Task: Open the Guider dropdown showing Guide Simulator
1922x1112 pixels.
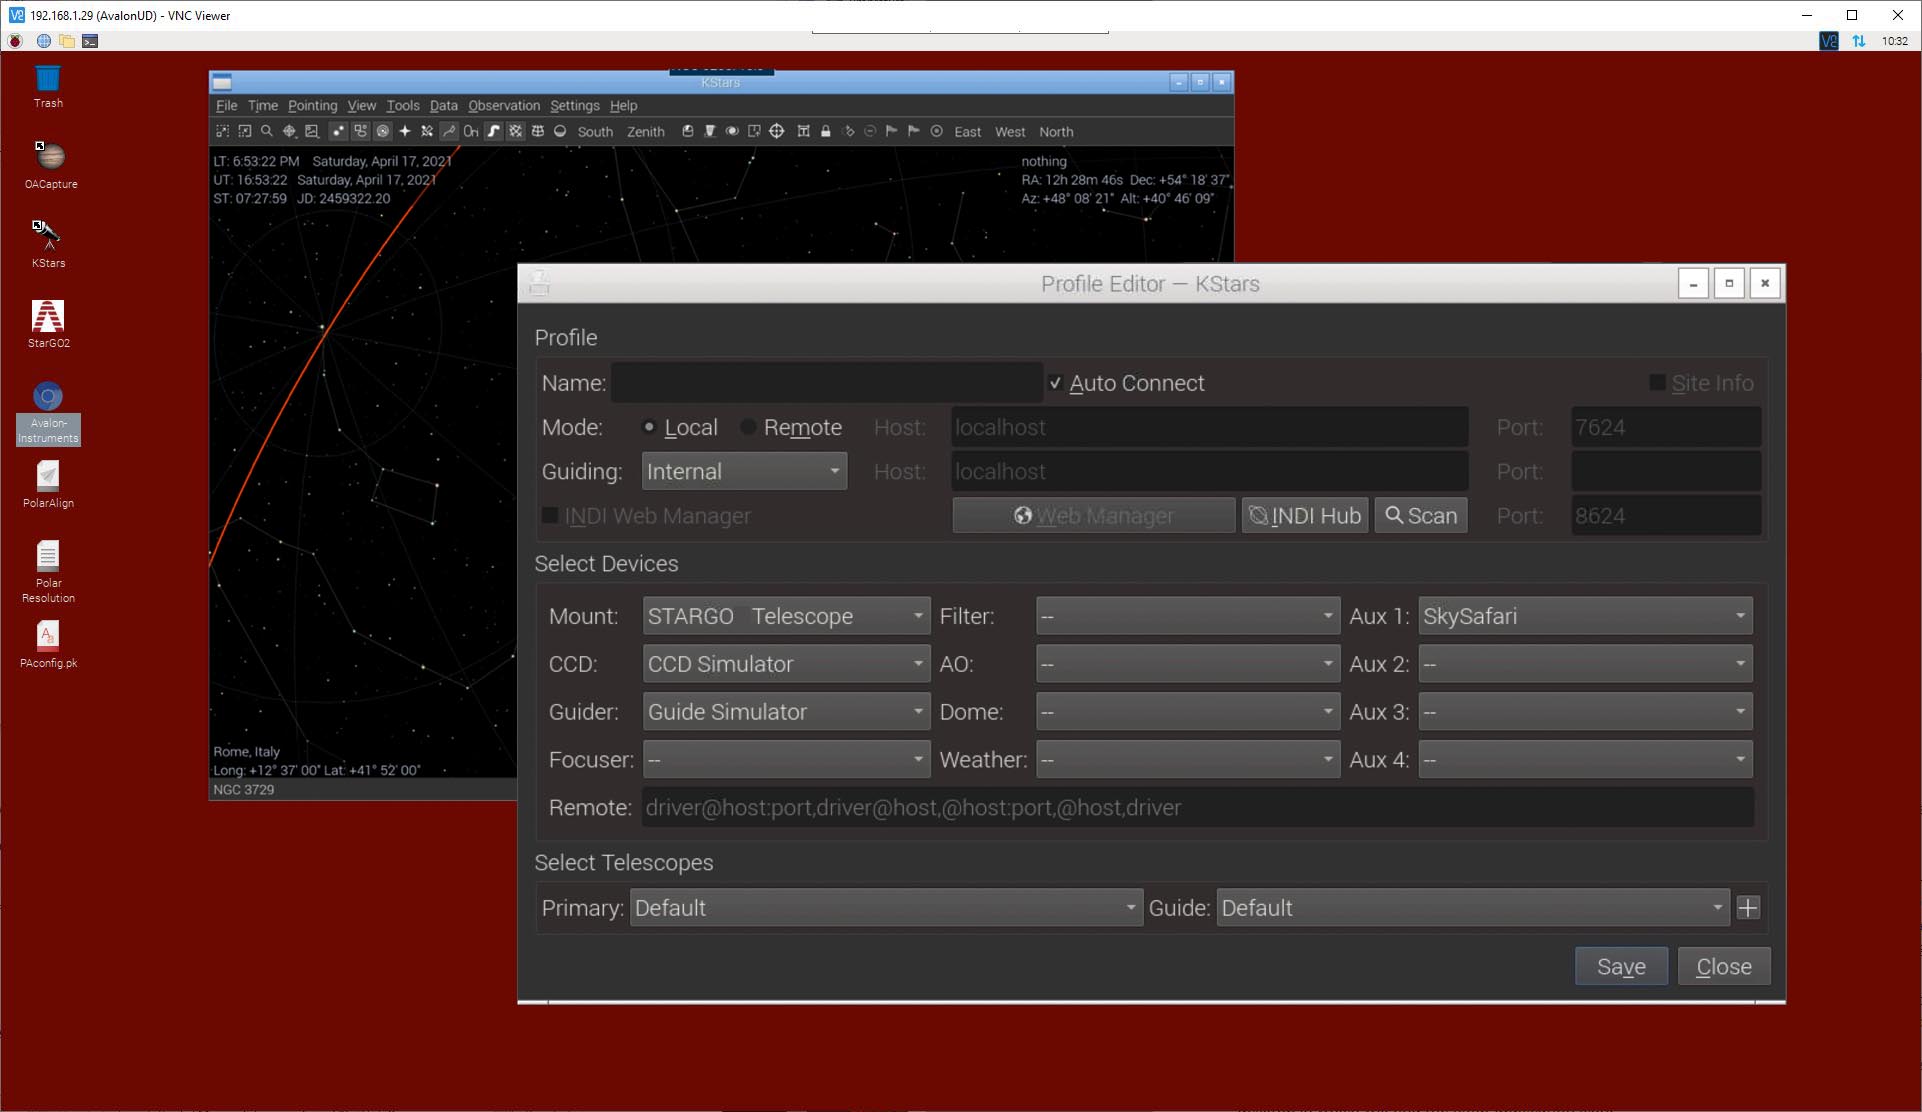Action: pyautogui.click(x=786, y=712)
